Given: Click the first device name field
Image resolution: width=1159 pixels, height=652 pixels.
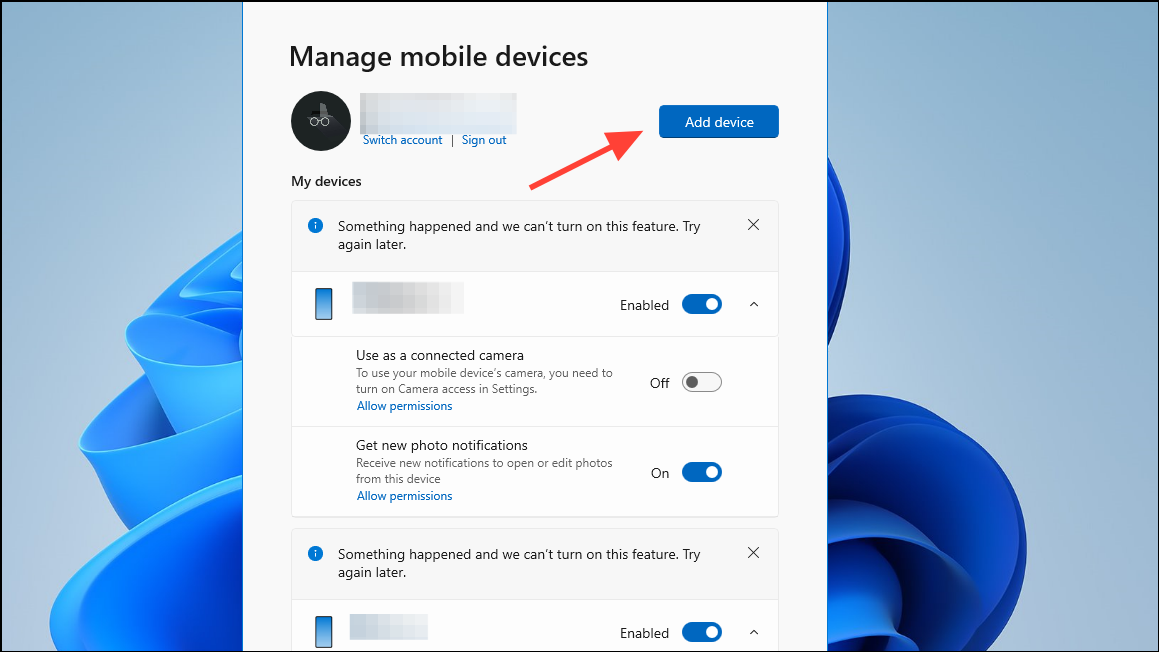Looking at the screenshot, I should tap(407, 297).
